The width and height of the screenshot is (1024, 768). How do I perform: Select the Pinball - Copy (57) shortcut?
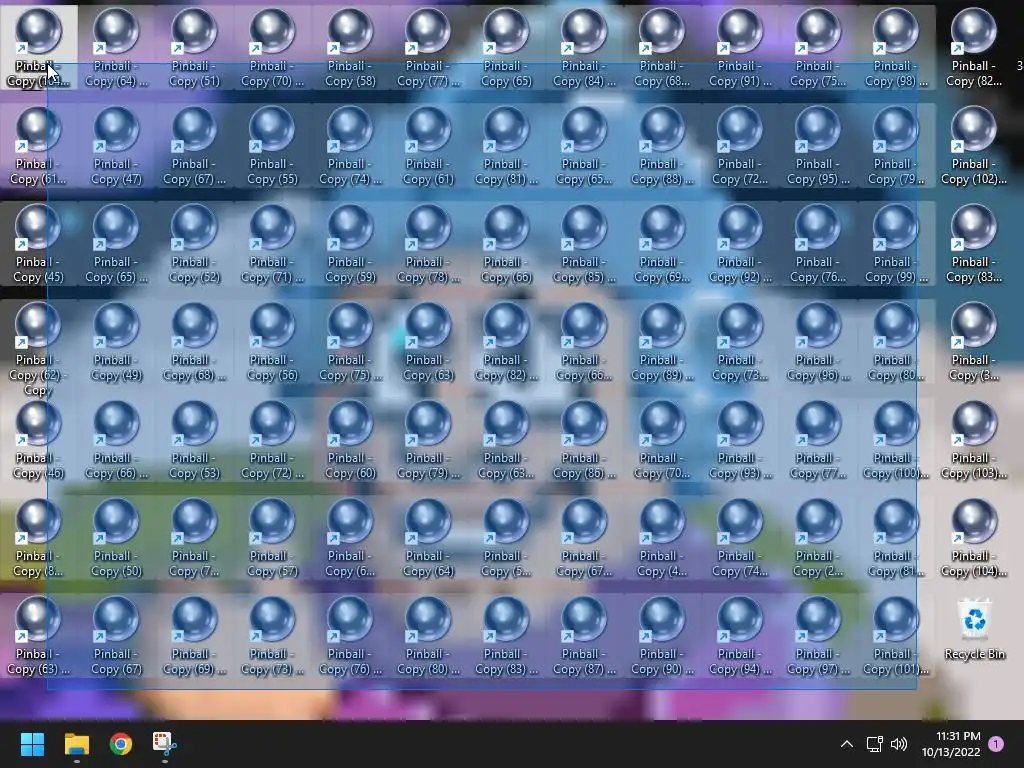pos(272,538)
